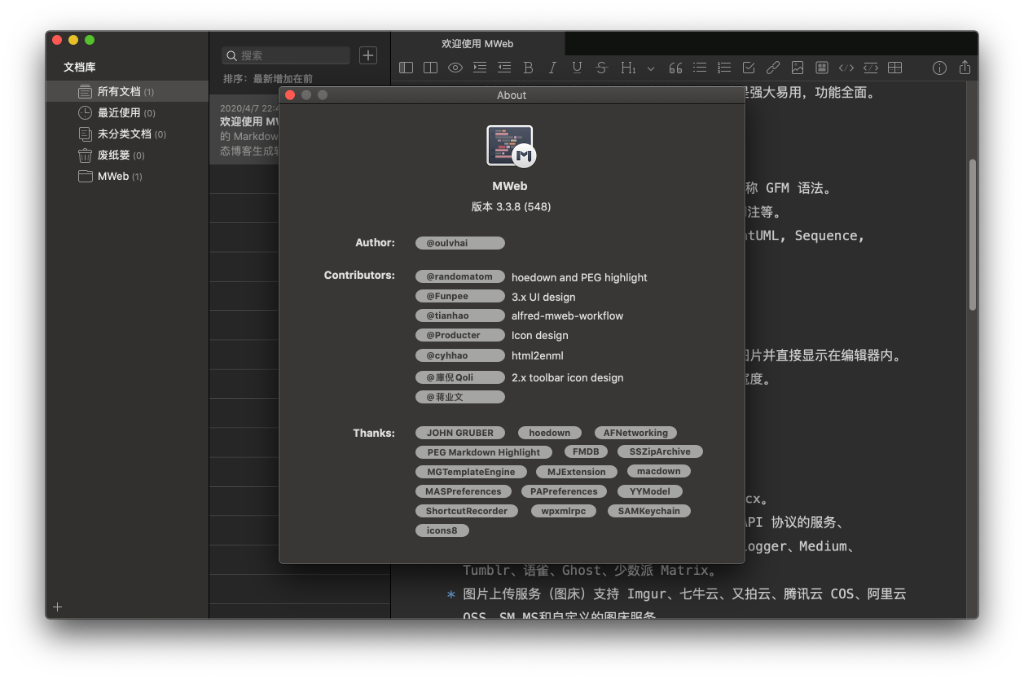
Task: Open the FMDB thanks link
Action: (586, 452)
